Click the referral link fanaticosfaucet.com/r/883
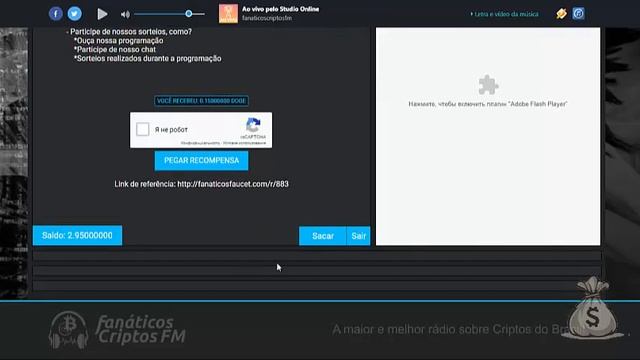This screenshot has height=360, width=640. [x=233, y=184]
